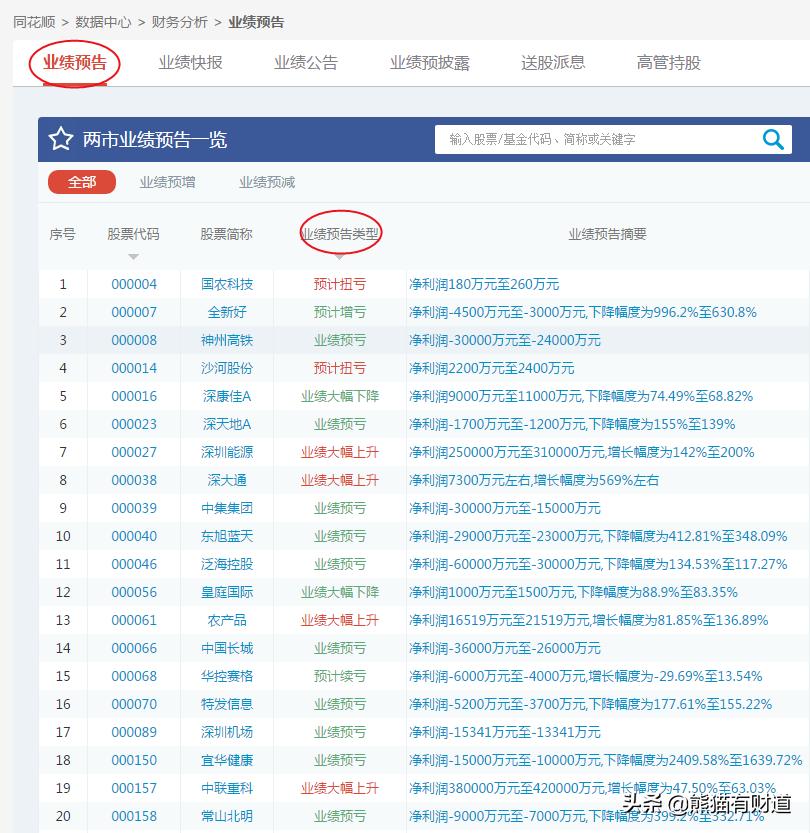Screen dimensions: 810x833
Task: Click stock code 000004 link
Action: coord(133,284)
